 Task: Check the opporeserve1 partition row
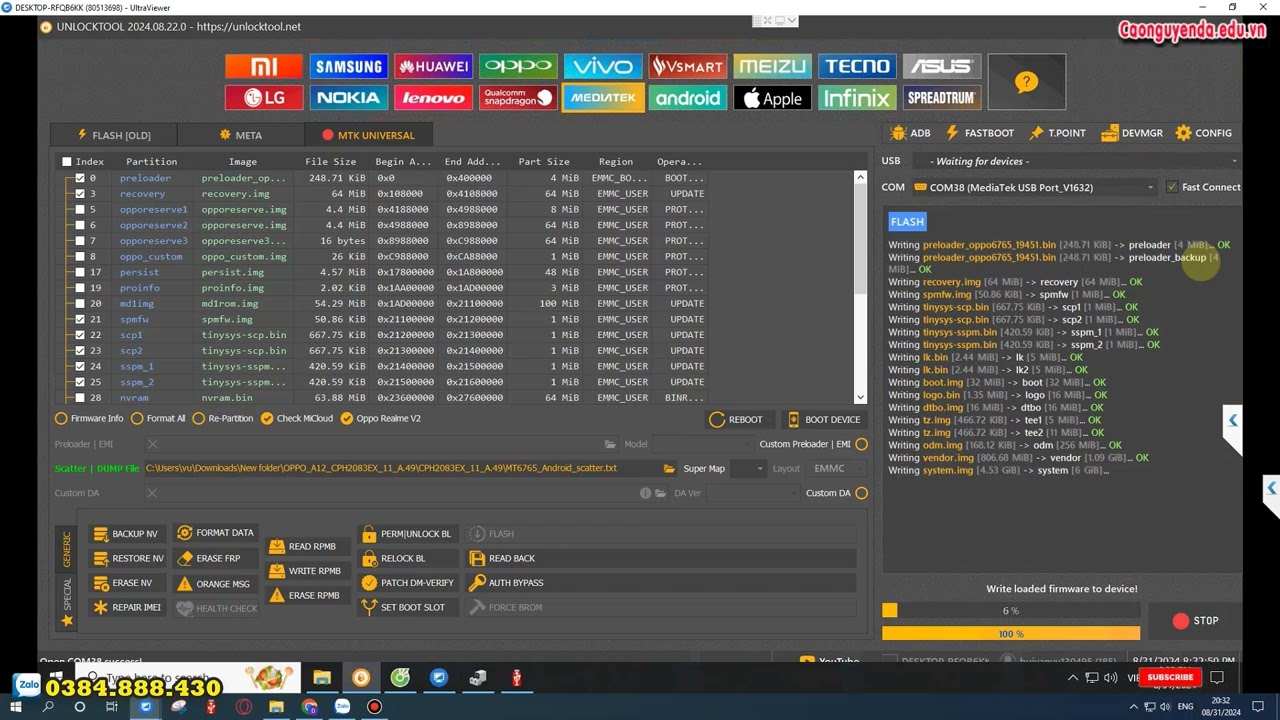80,210
